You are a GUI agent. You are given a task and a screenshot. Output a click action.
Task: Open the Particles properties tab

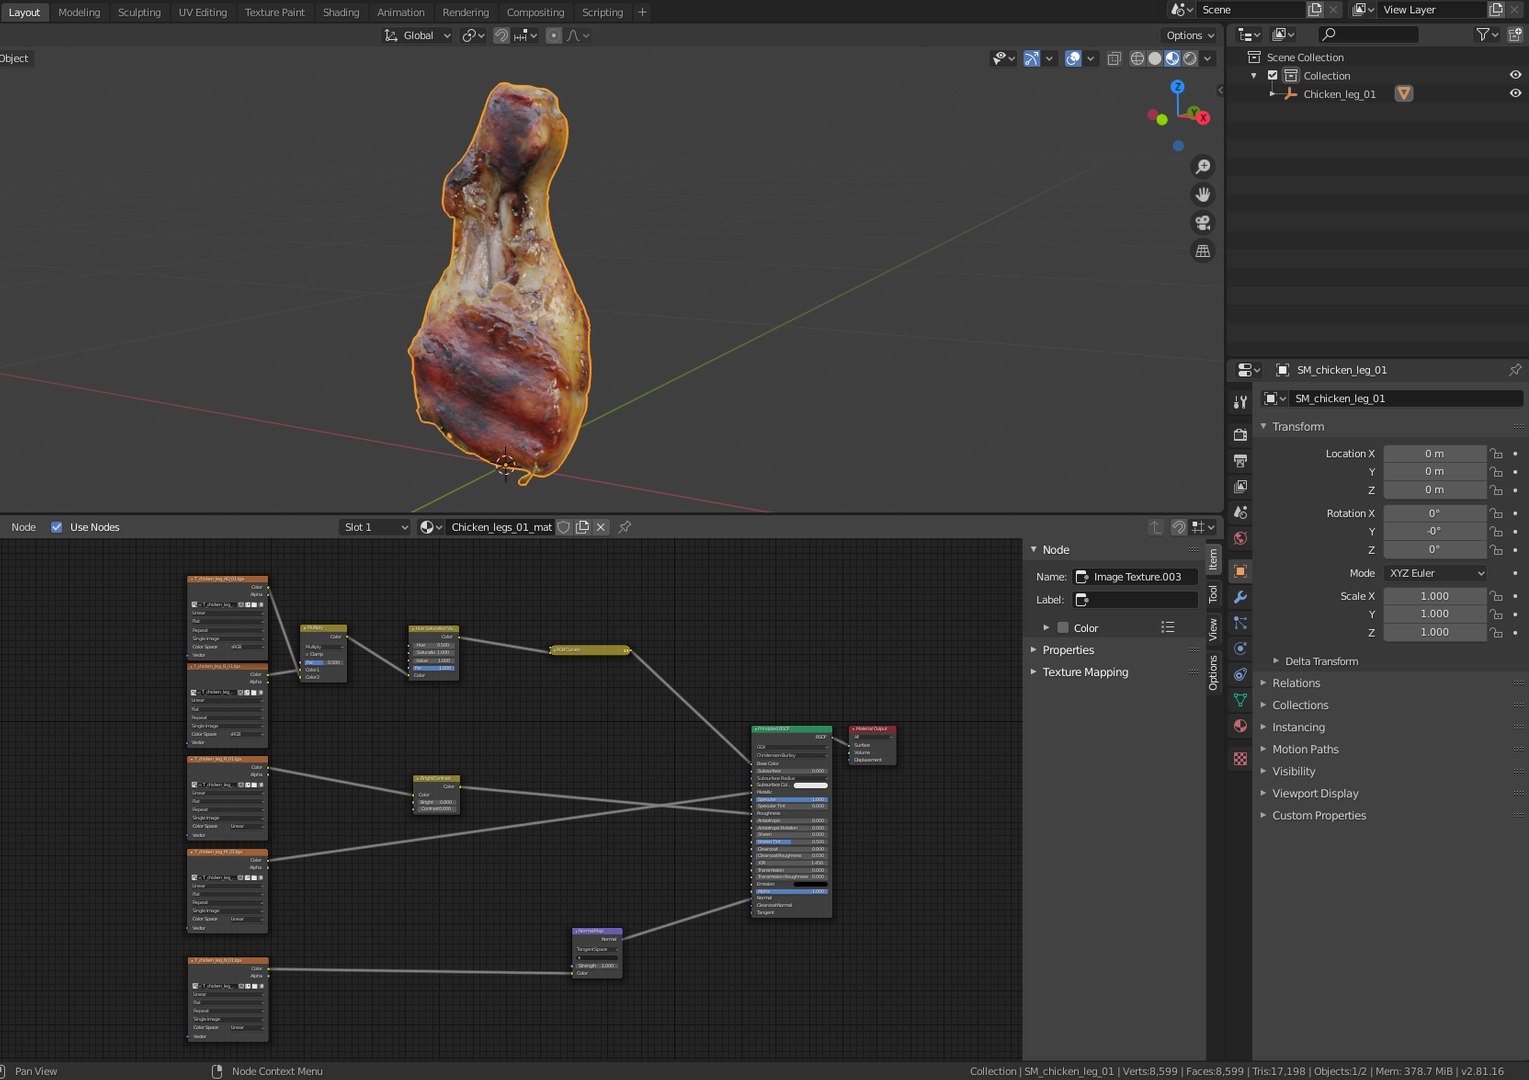coord(1240,623)
